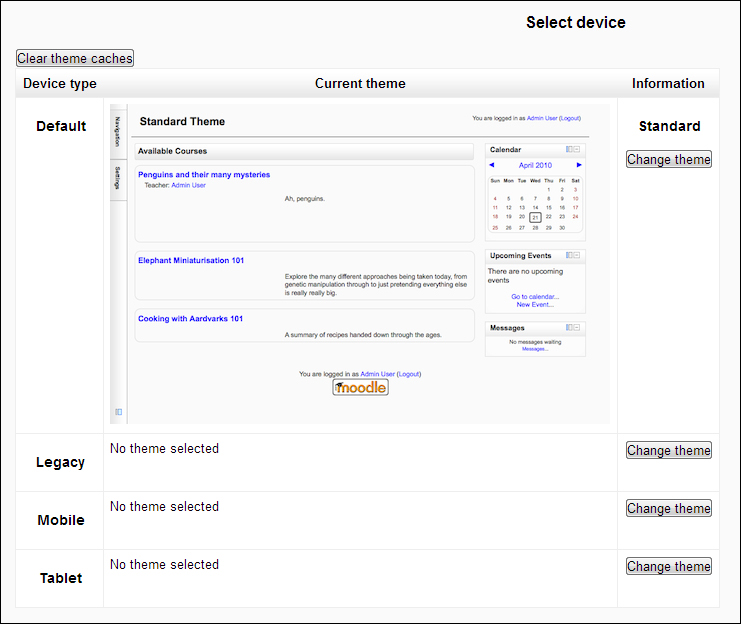
Task: Click the calendar next month arrow
Action: [x=579, y=165]
